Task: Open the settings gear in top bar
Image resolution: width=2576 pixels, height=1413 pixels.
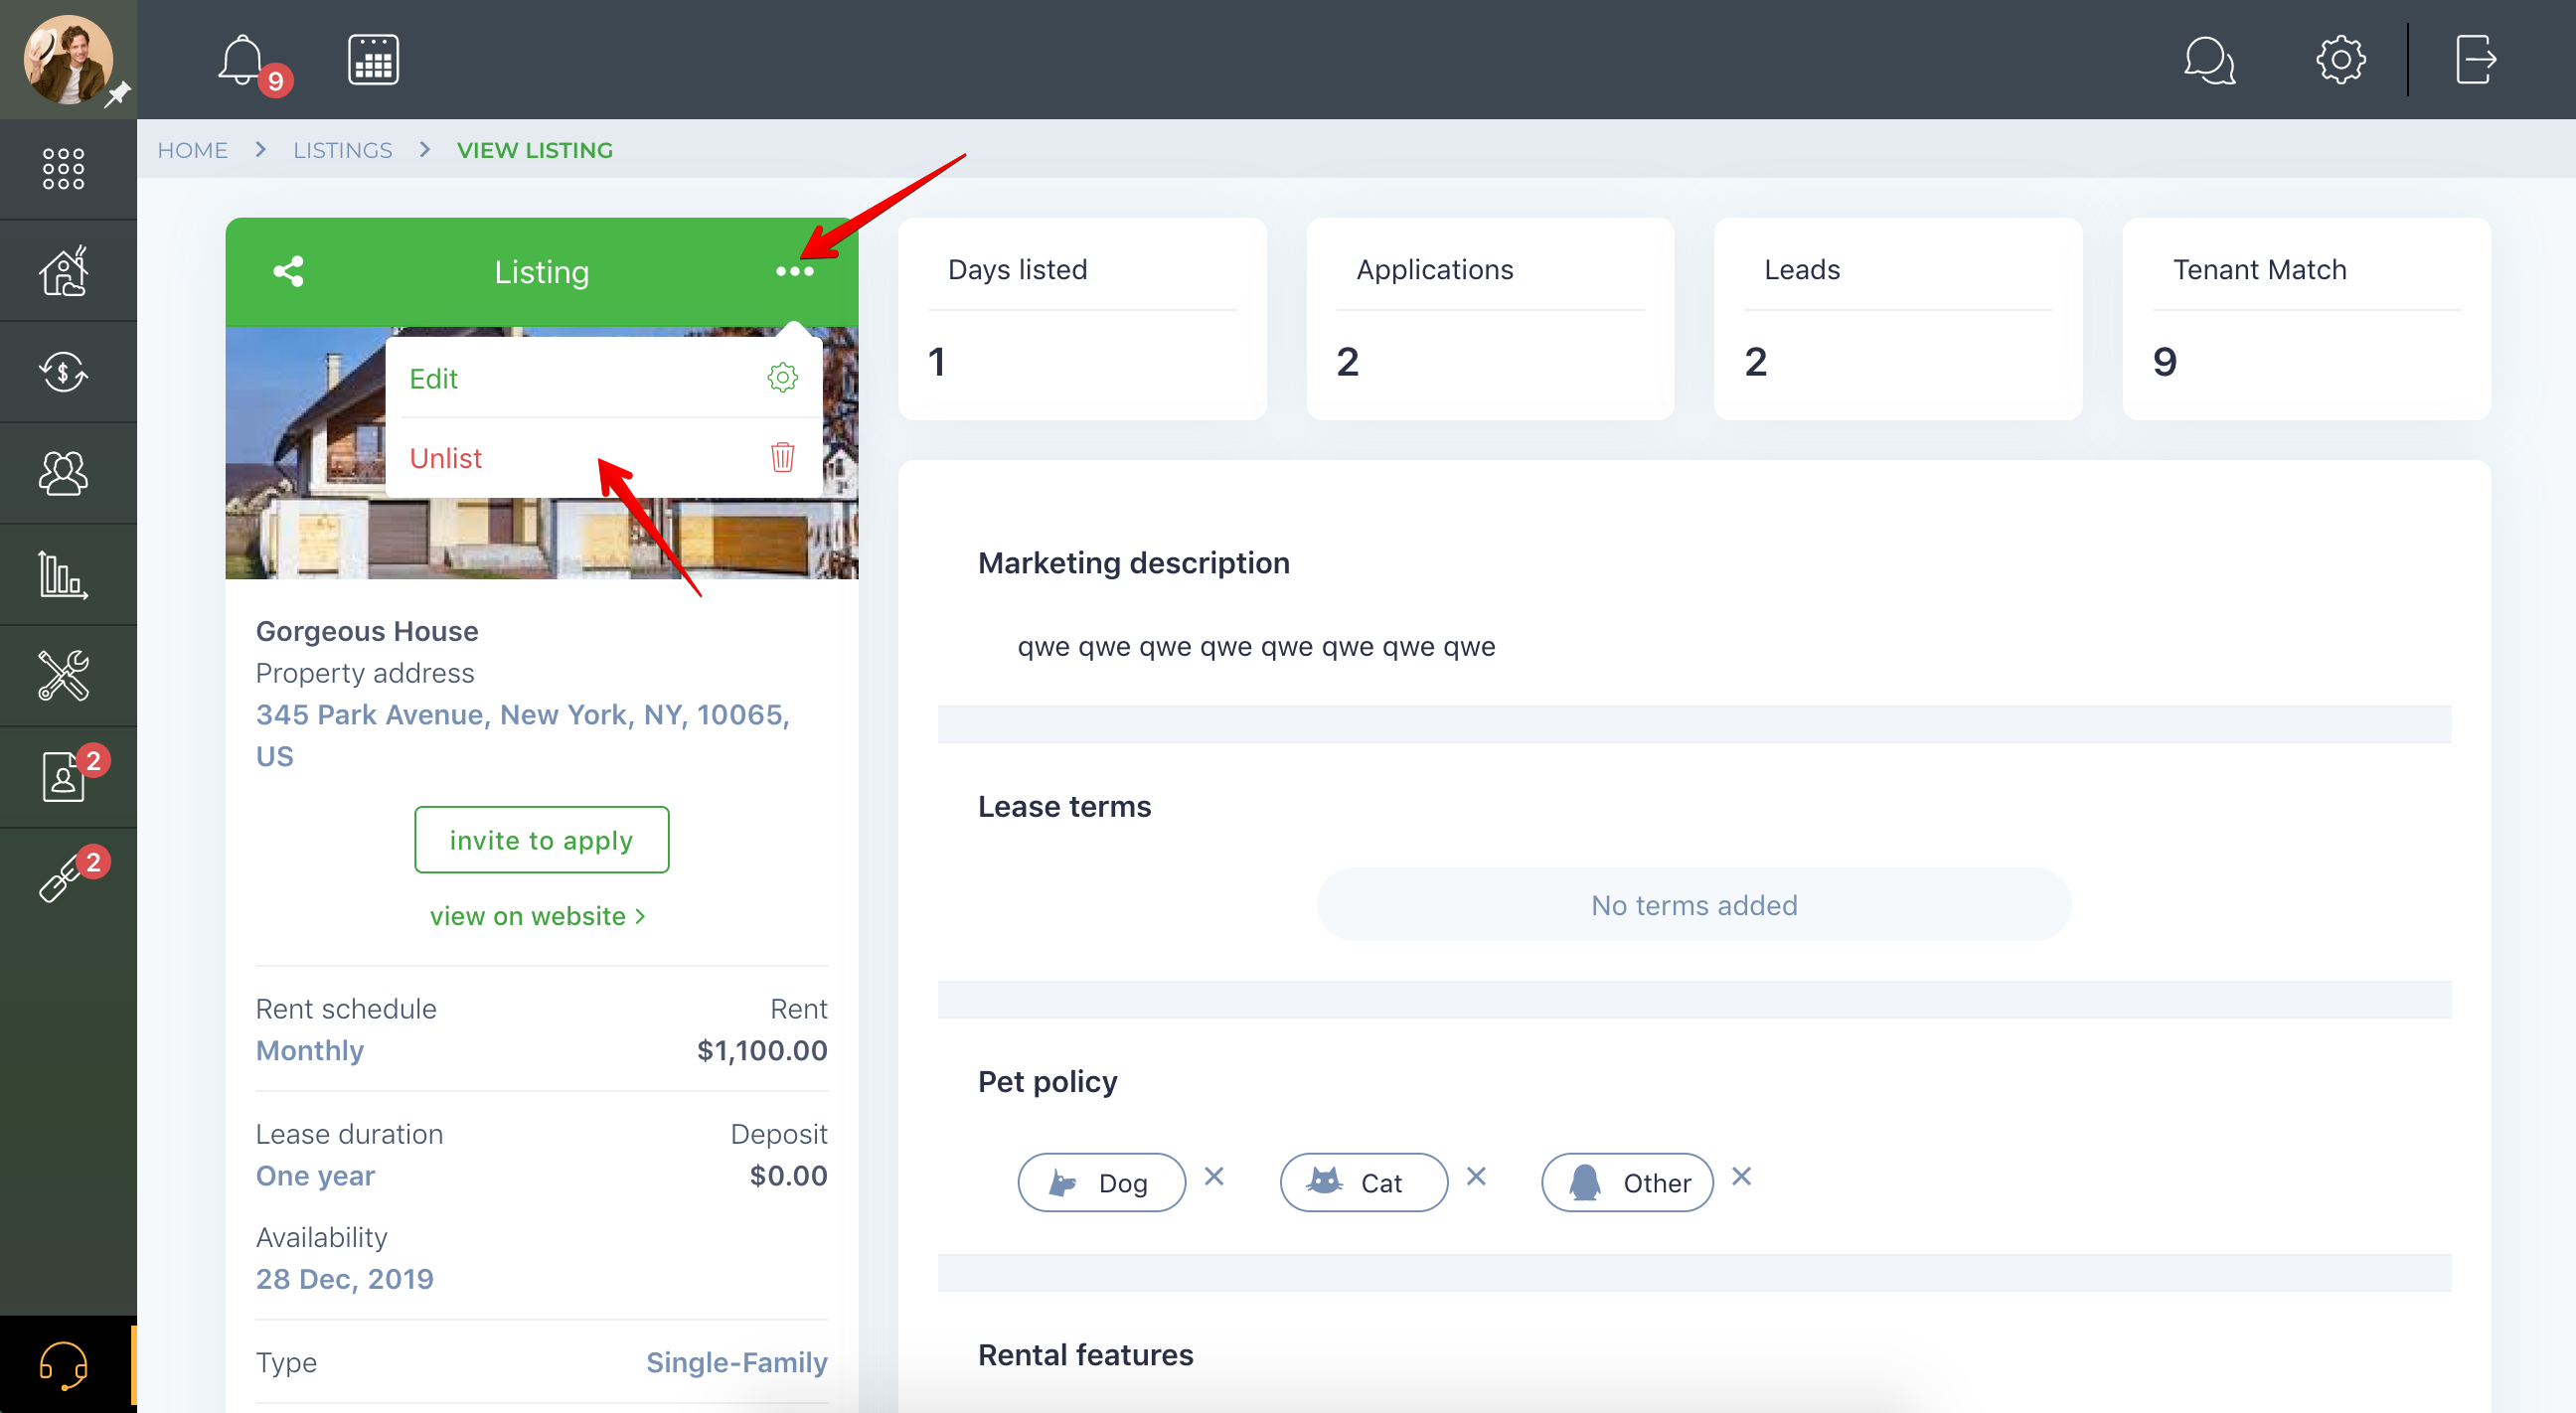Action: click(x=2340, y=60)
